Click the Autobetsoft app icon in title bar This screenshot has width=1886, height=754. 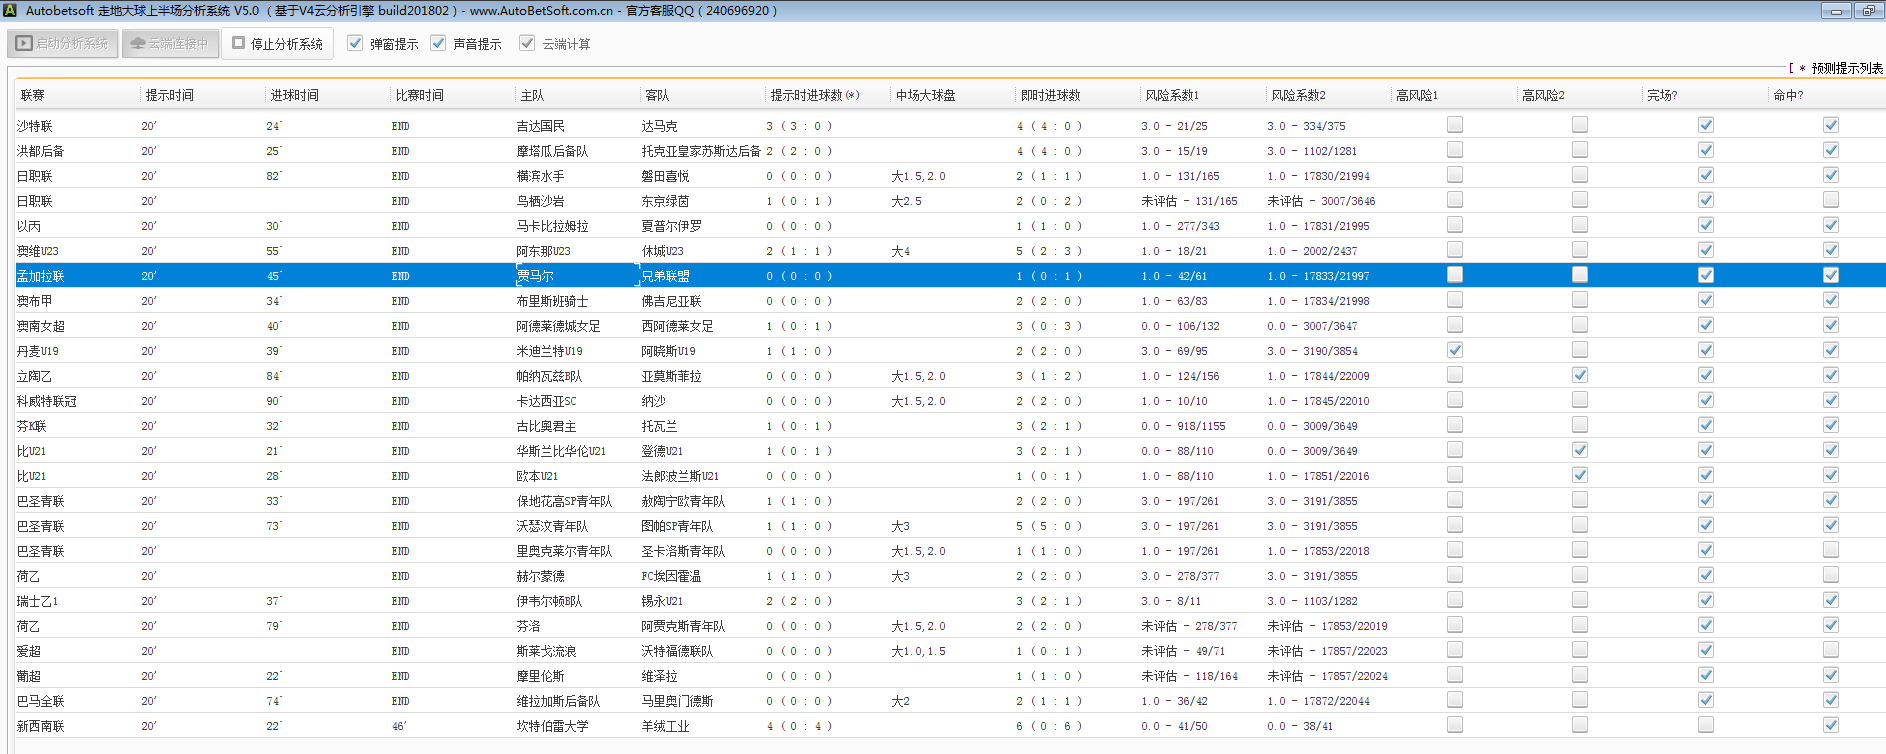10,10
